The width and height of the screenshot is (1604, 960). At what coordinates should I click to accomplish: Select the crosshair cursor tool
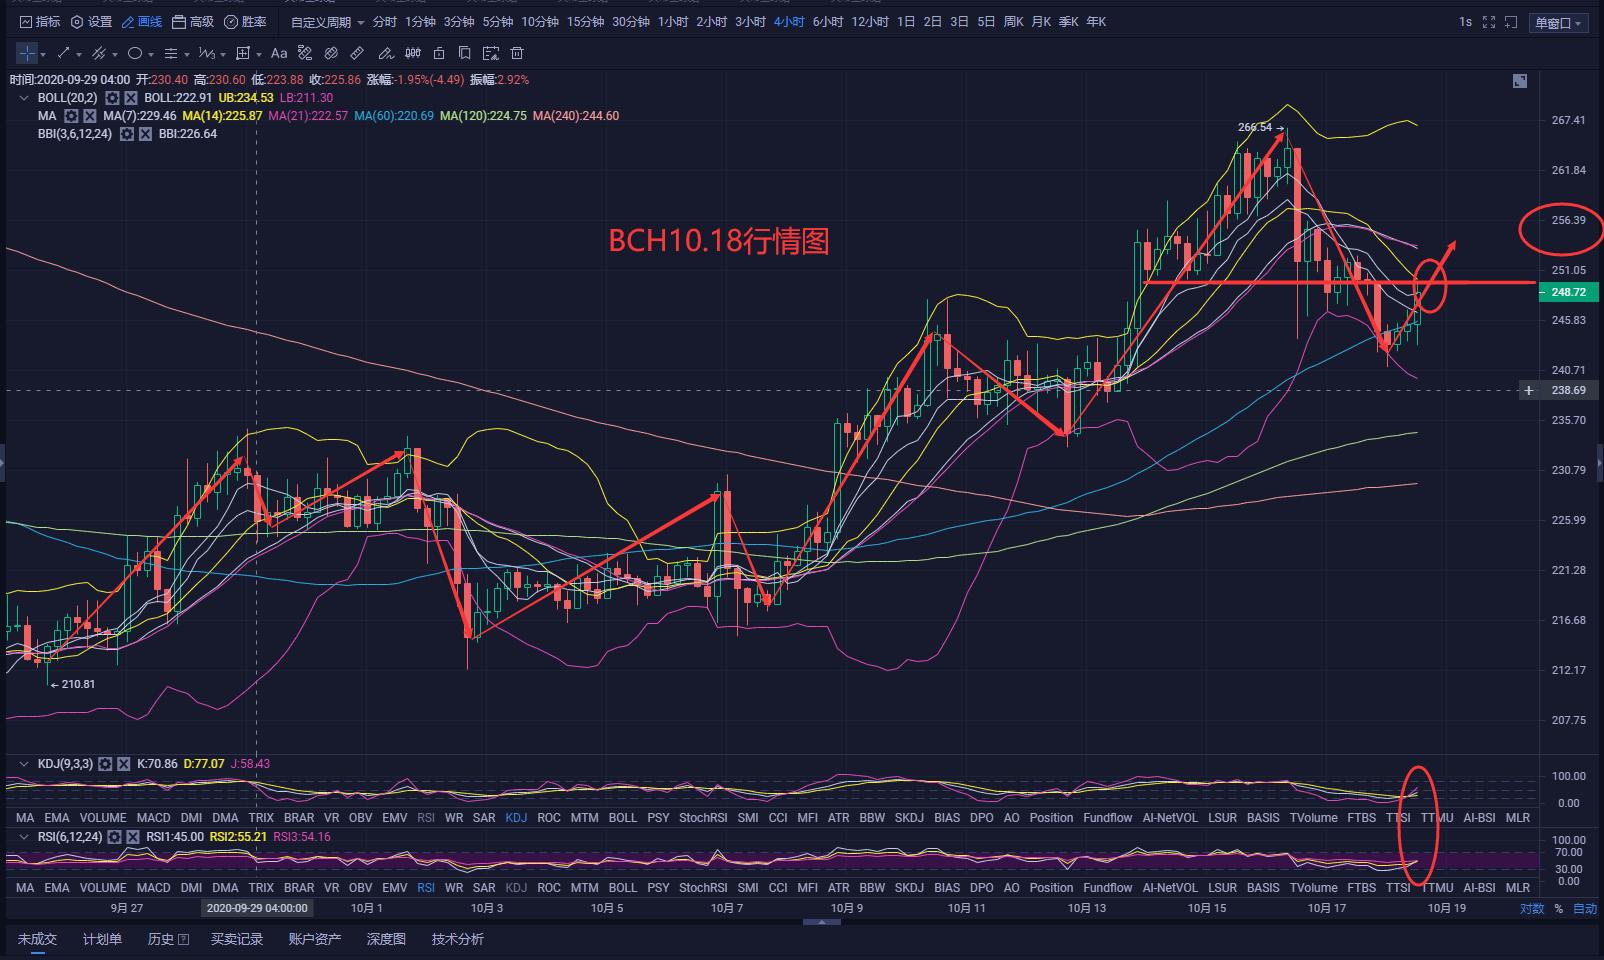coord(26,53)
